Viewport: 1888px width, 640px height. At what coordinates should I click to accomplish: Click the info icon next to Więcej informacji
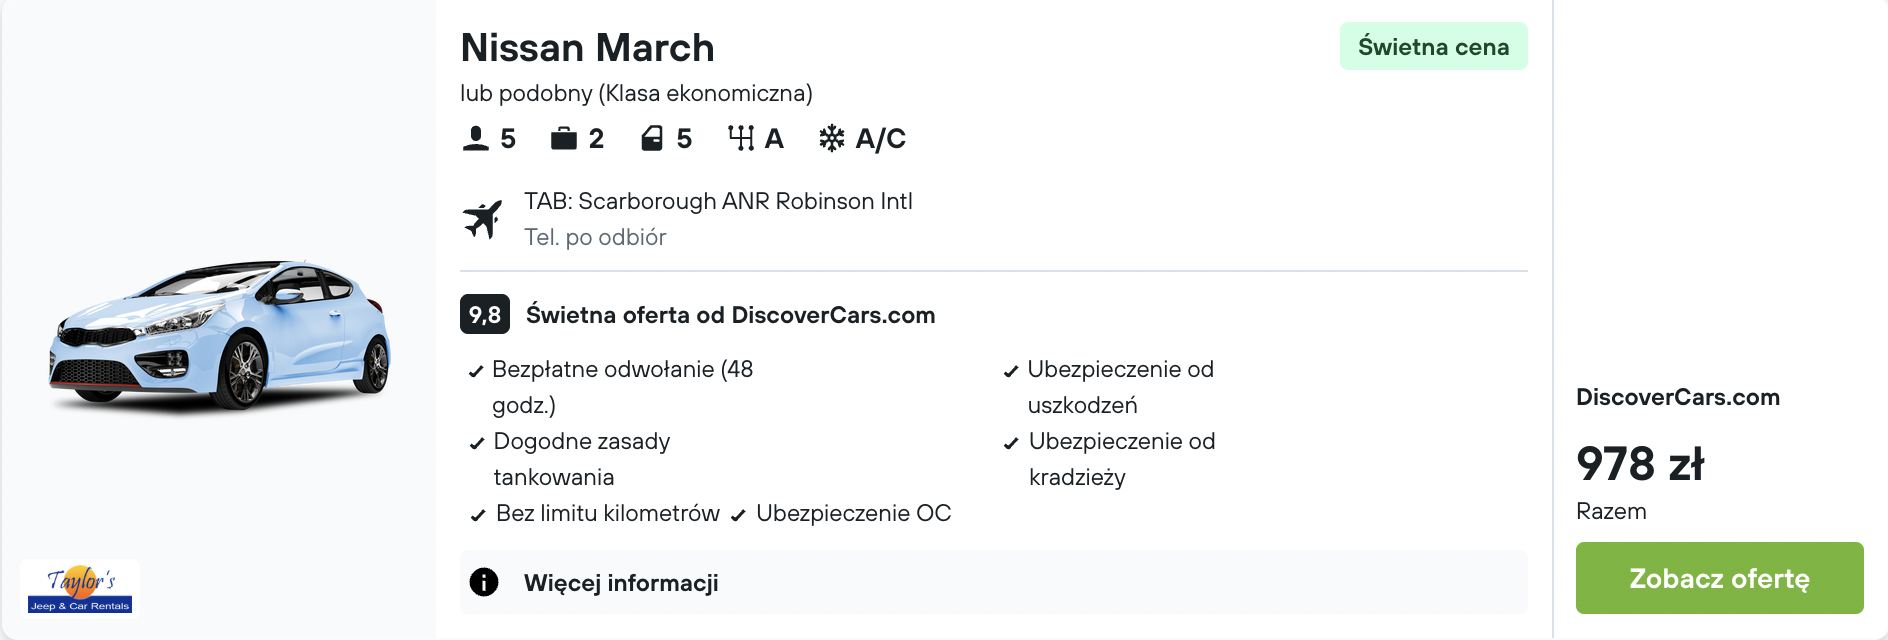pyautogui.click(x=484, y=582)
